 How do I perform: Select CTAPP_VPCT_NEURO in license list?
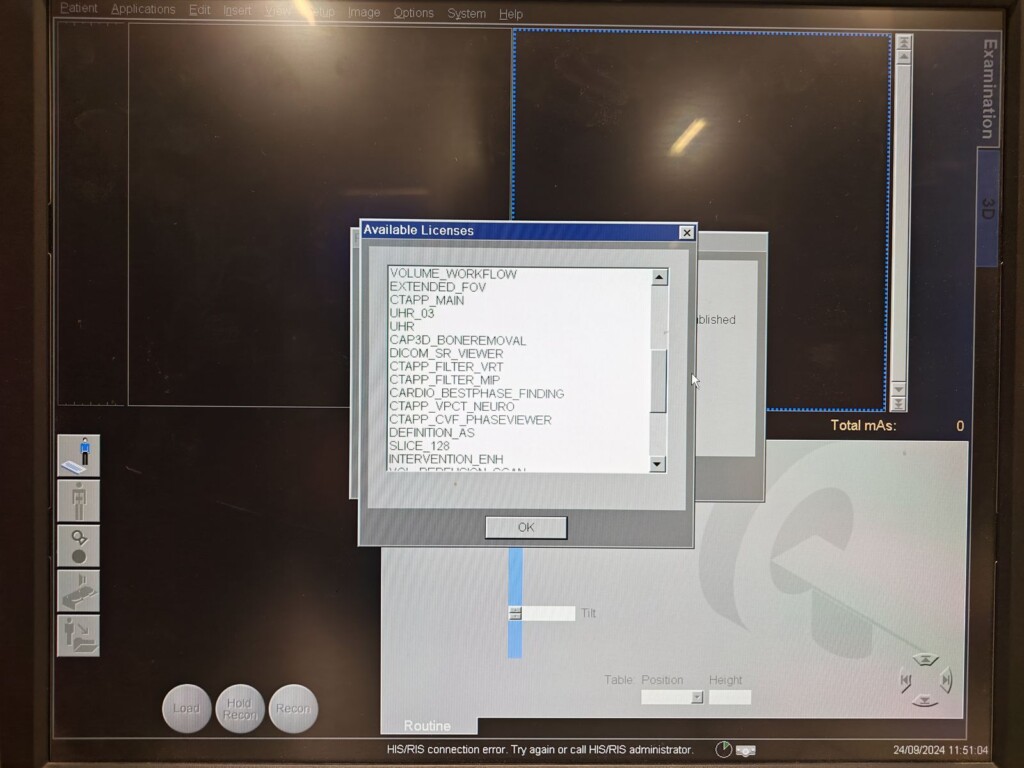[452, 407]
